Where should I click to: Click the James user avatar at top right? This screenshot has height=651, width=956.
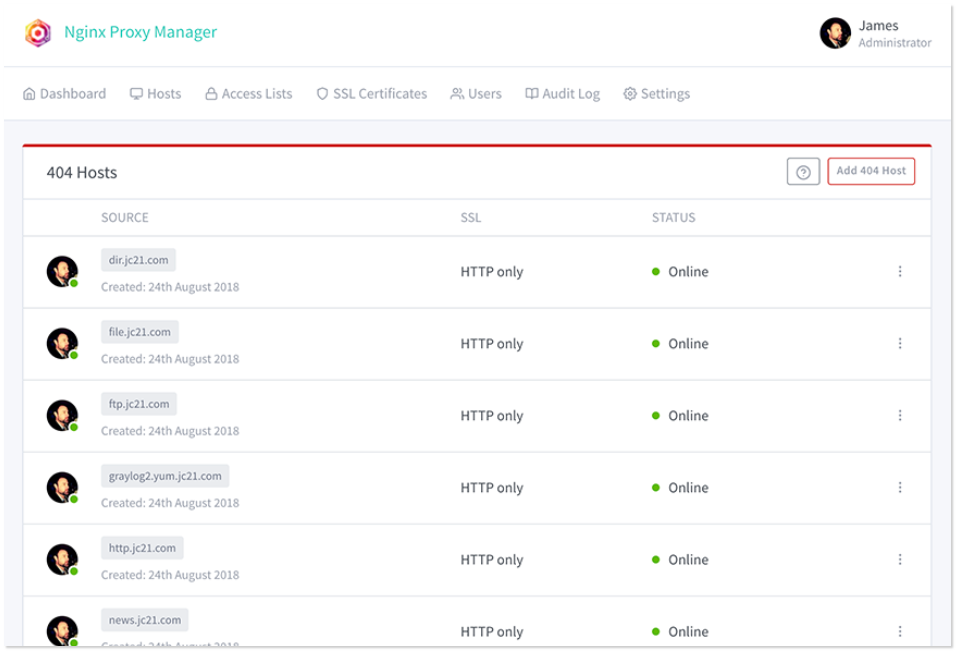tap(835, 33)
